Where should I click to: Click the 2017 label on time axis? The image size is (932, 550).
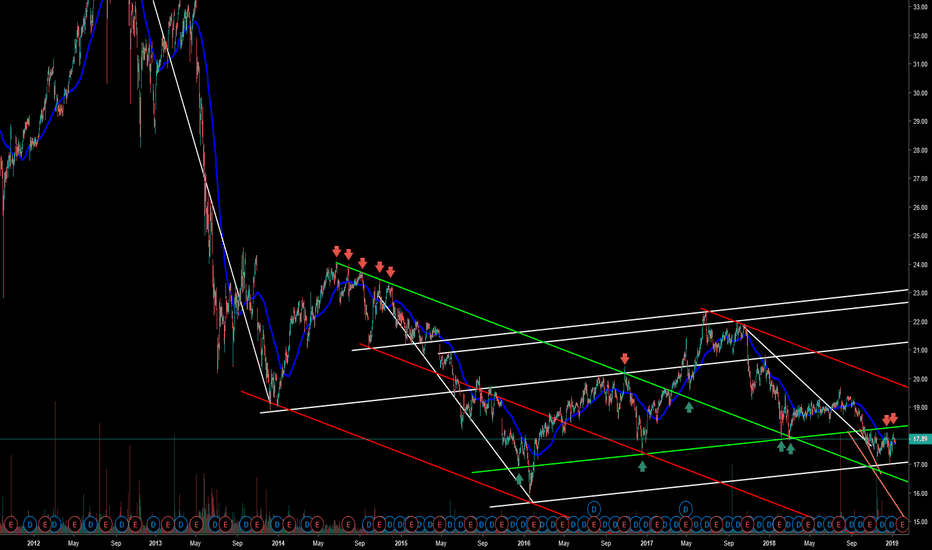647,543
